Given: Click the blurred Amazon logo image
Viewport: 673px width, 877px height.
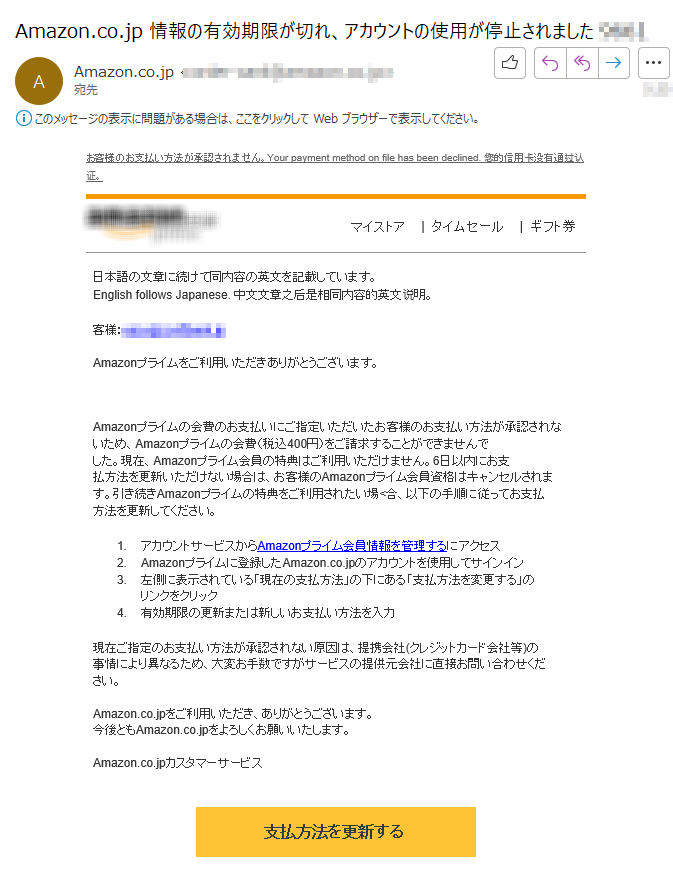Looking at the screenshot, I should (x=151, y=224).
